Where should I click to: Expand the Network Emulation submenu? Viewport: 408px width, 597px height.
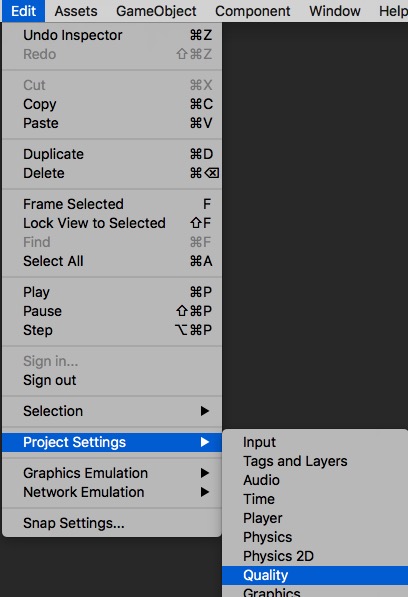coord(112,492)
